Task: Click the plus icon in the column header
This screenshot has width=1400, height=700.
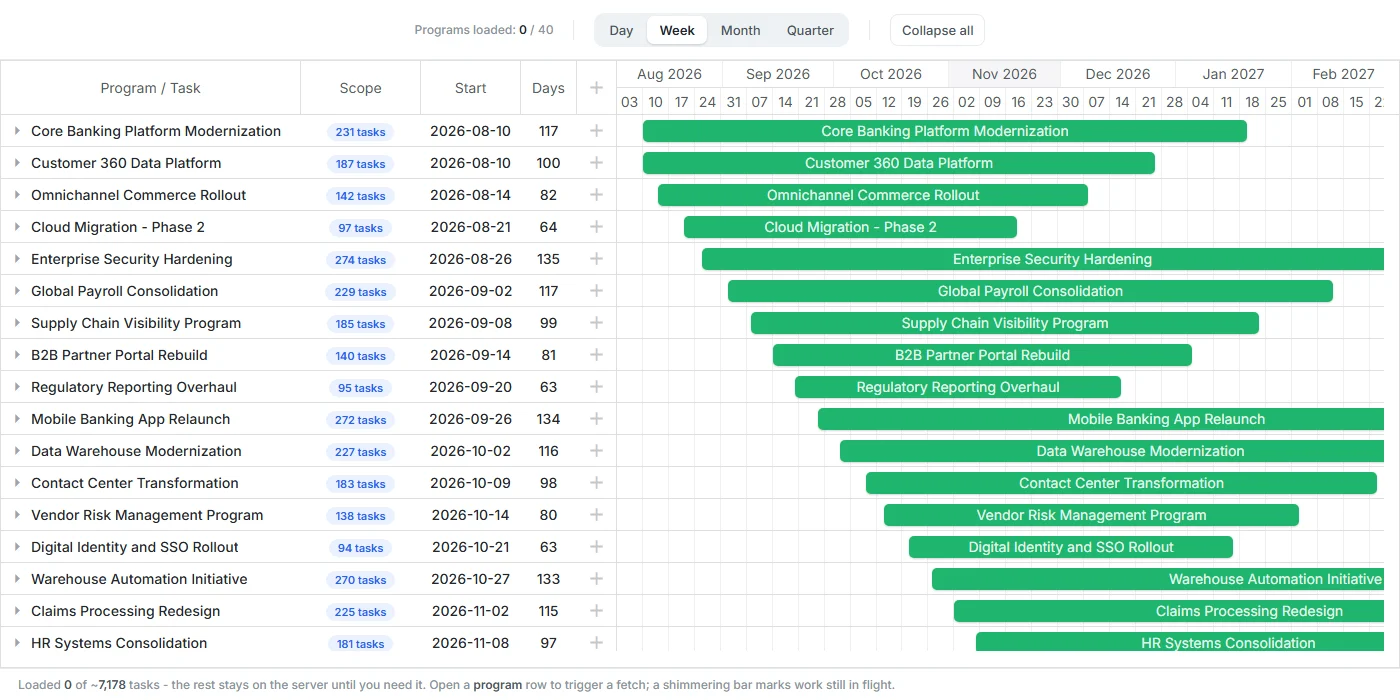Action: 596,88
